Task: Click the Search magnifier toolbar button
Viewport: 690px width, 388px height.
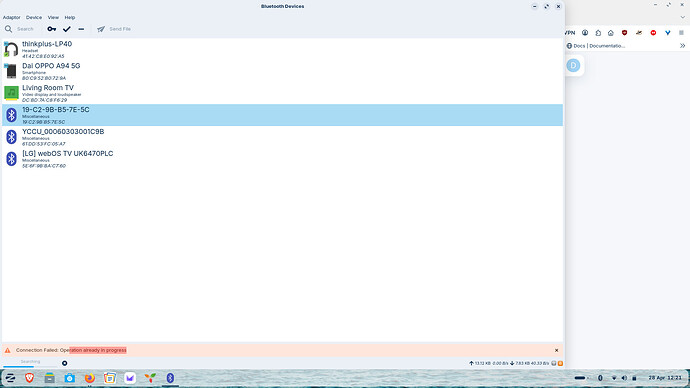Action: [19, 29]
